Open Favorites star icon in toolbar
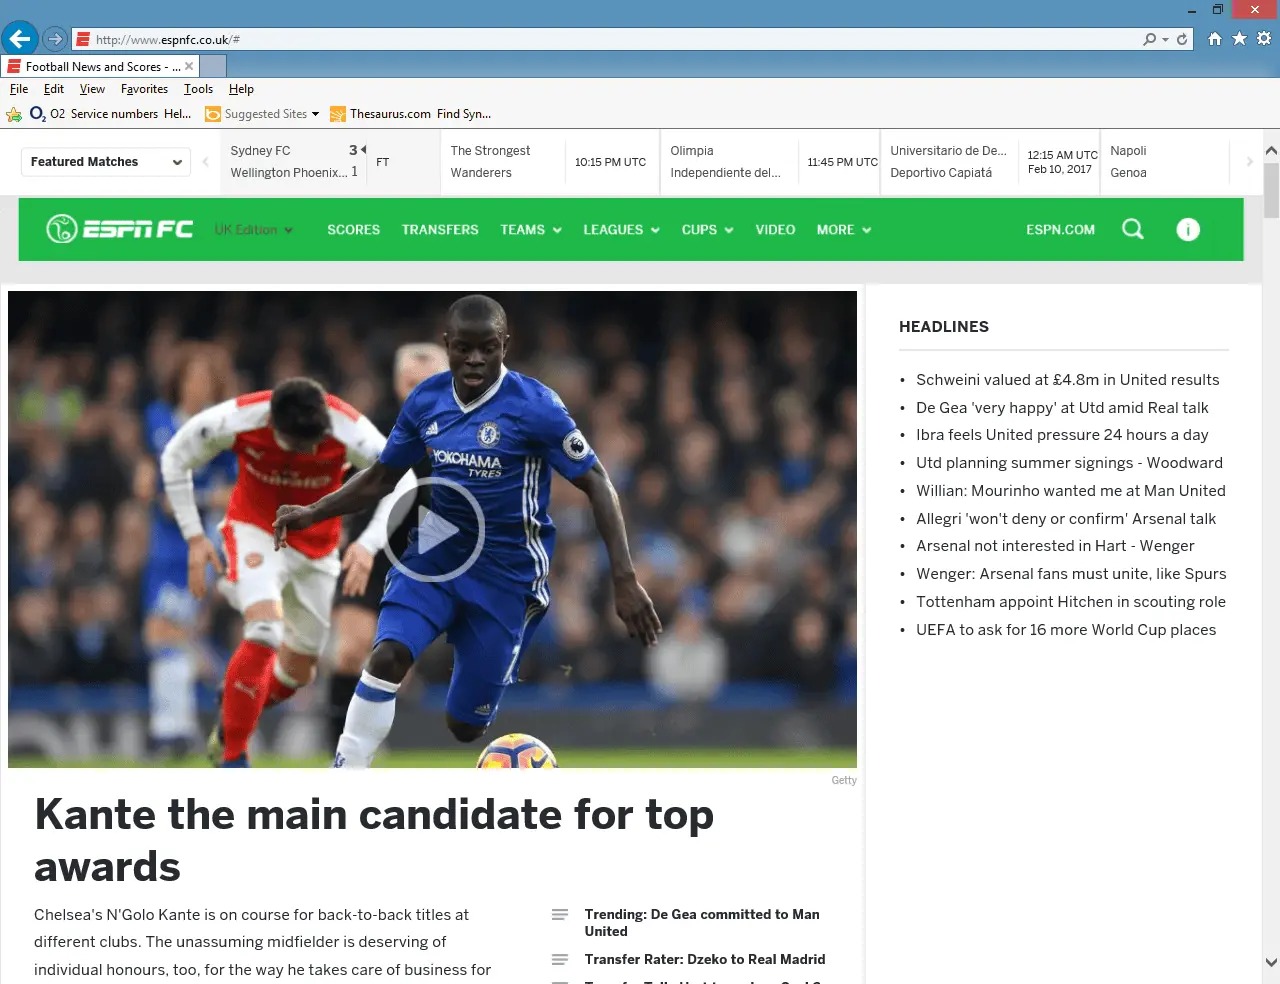The height and width of the screenshot is (984, 1280). point(1239,39)
